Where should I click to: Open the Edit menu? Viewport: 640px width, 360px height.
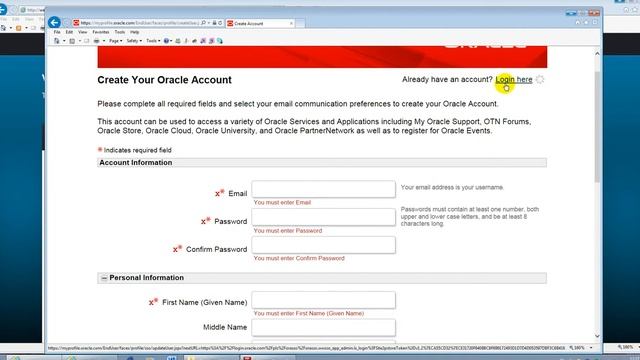(x=69, y=32)
